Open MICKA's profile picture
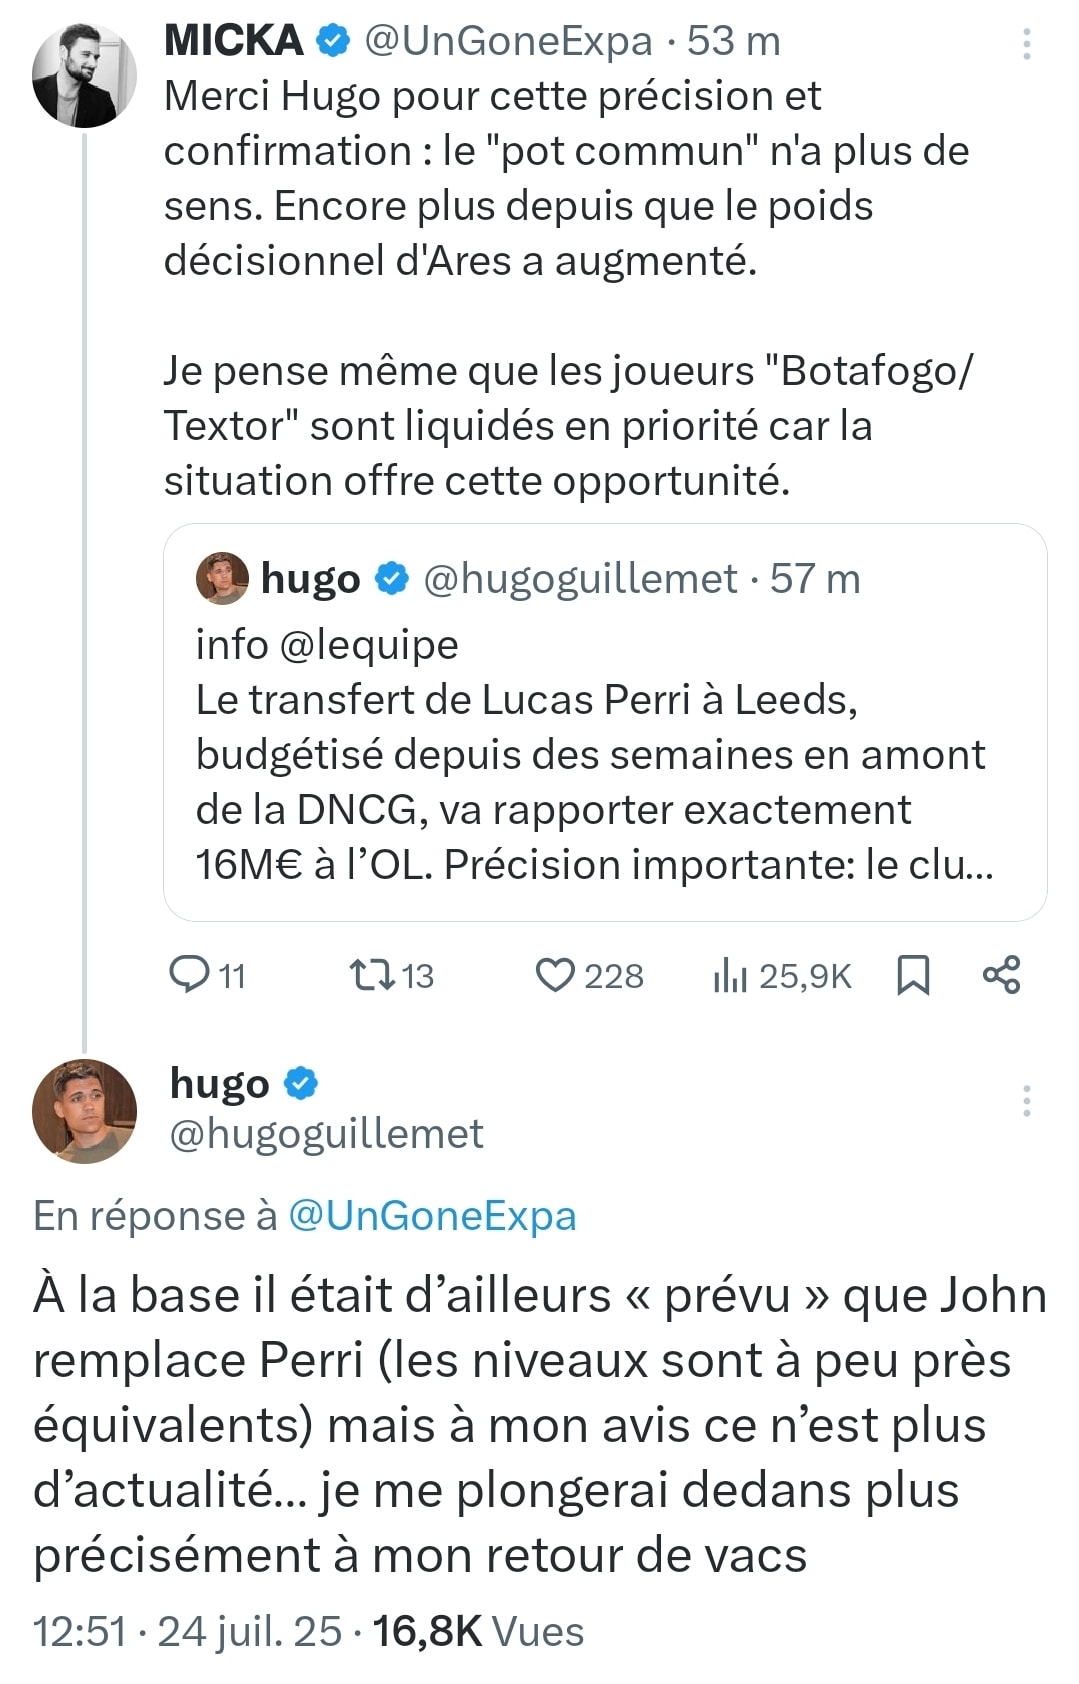 [x=84, y=75]
